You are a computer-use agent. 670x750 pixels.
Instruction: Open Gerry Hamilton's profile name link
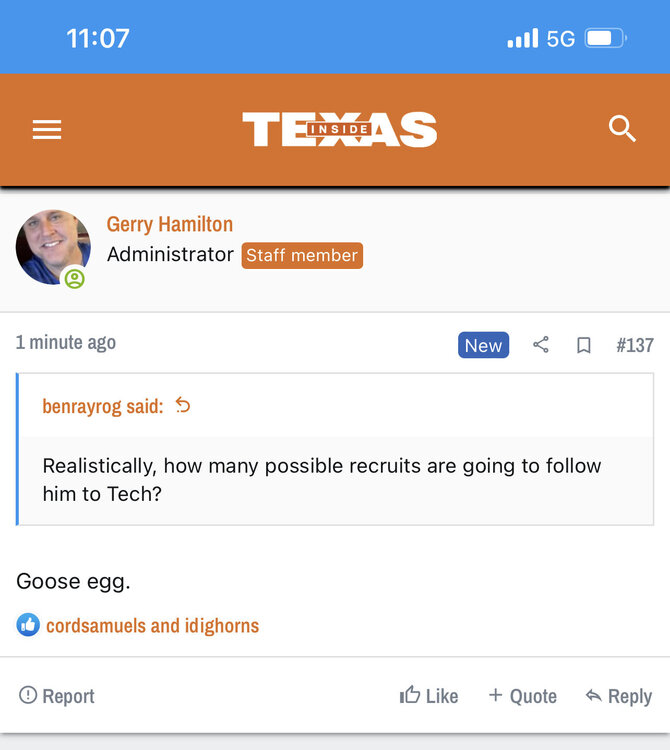click(169, 224)
